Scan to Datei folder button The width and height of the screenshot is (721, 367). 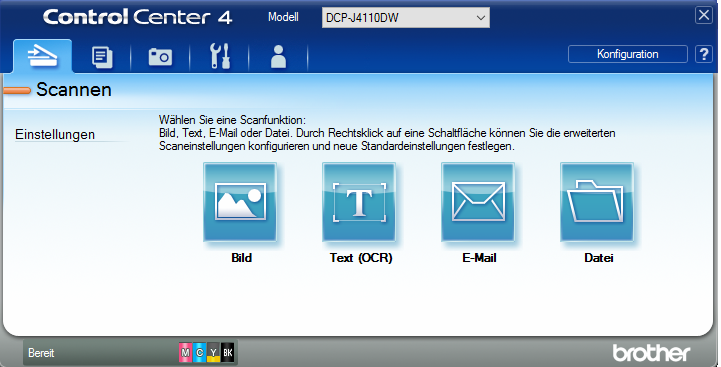[597, 202]
